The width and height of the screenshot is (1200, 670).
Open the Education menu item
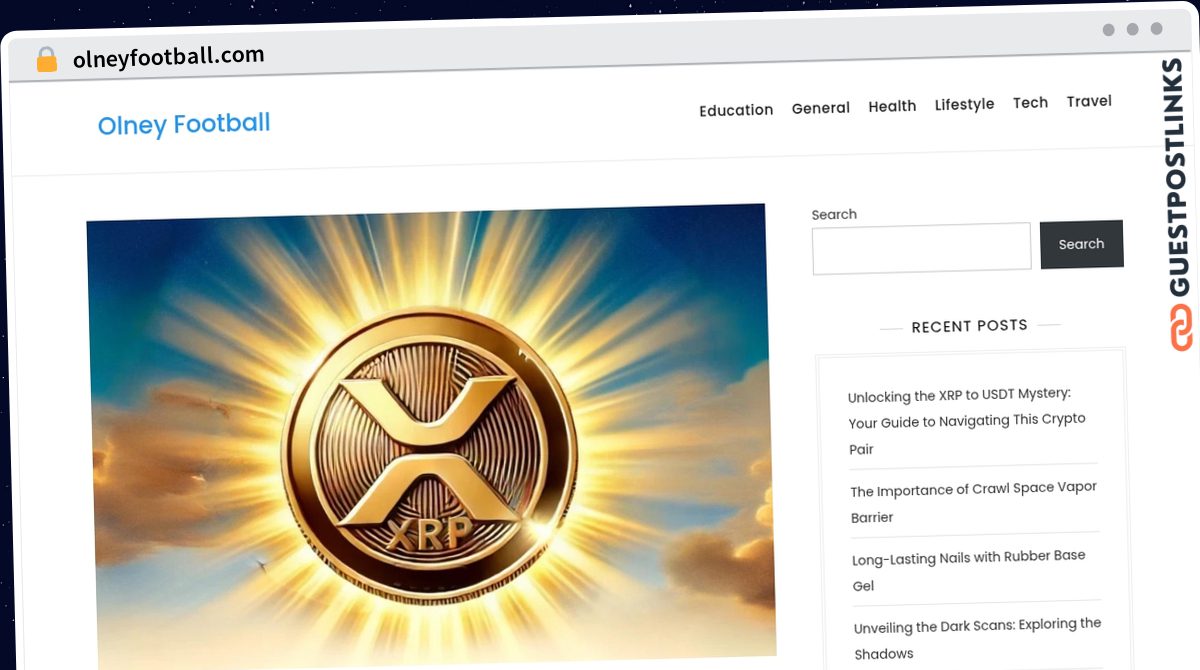pos(736,110)
